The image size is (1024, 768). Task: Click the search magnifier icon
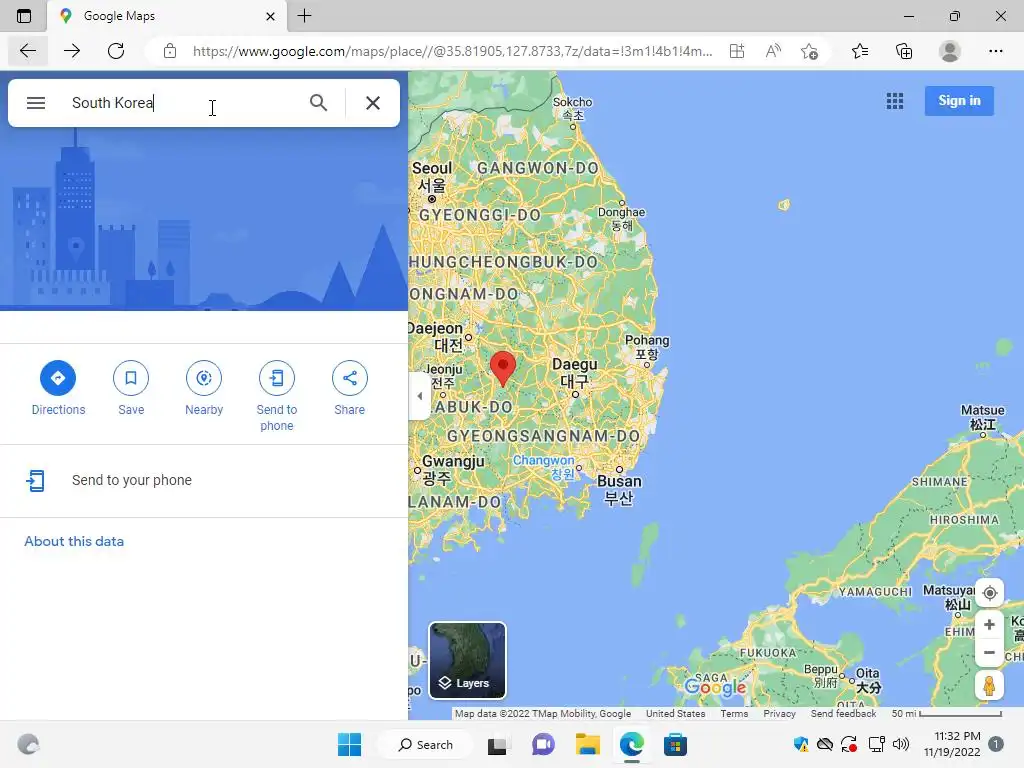point(318,103)
